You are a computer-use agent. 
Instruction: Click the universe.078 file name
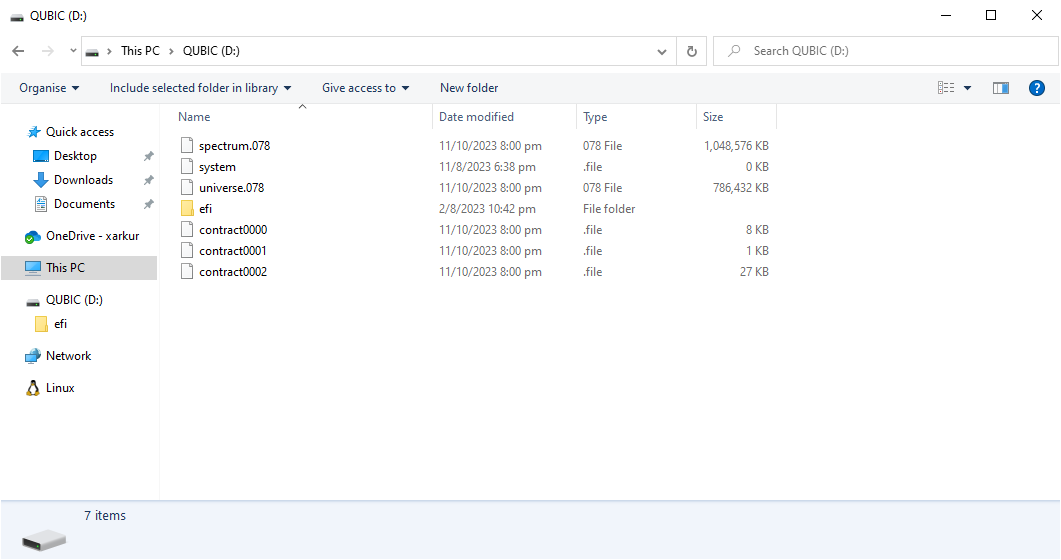pos(231,187)
